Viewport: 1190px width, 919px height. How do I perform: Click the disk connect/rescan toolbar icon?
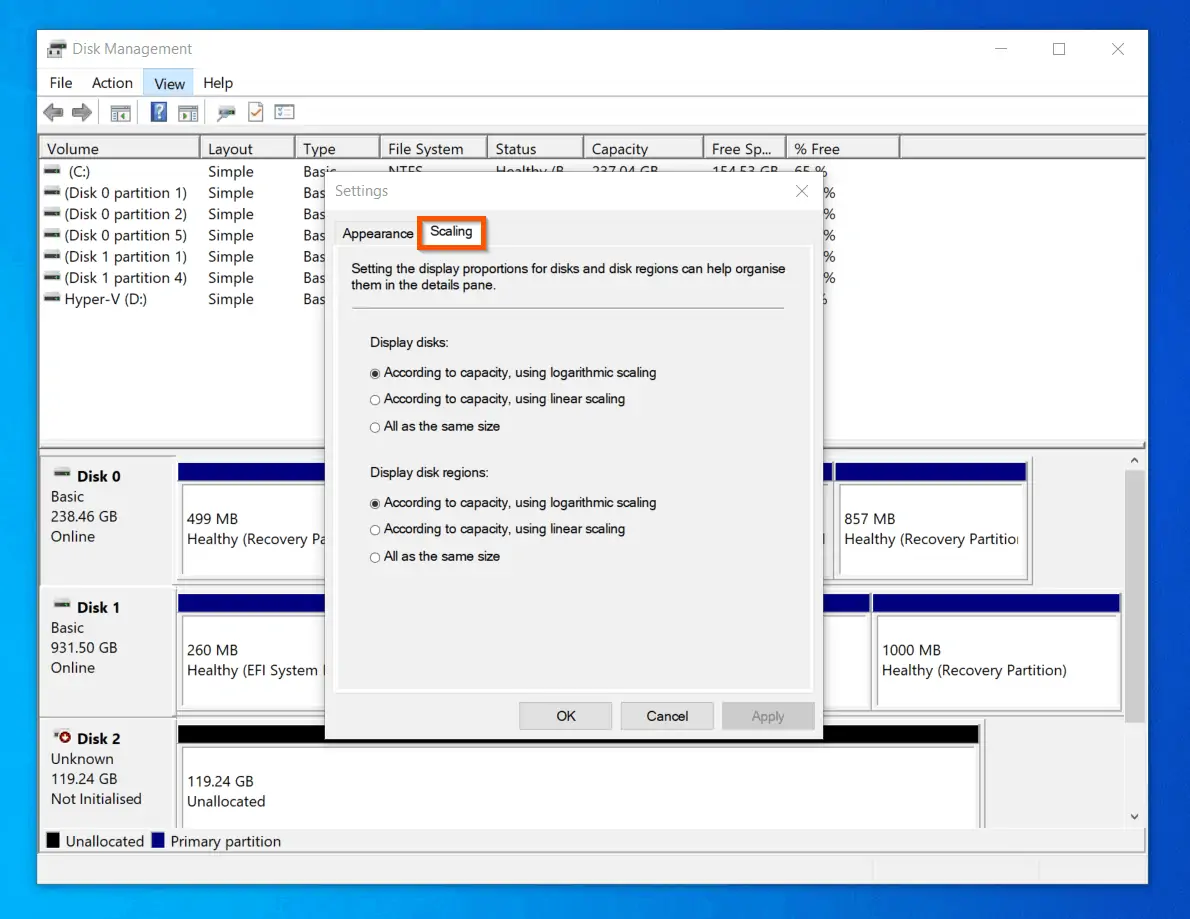(x=226, y=113)
